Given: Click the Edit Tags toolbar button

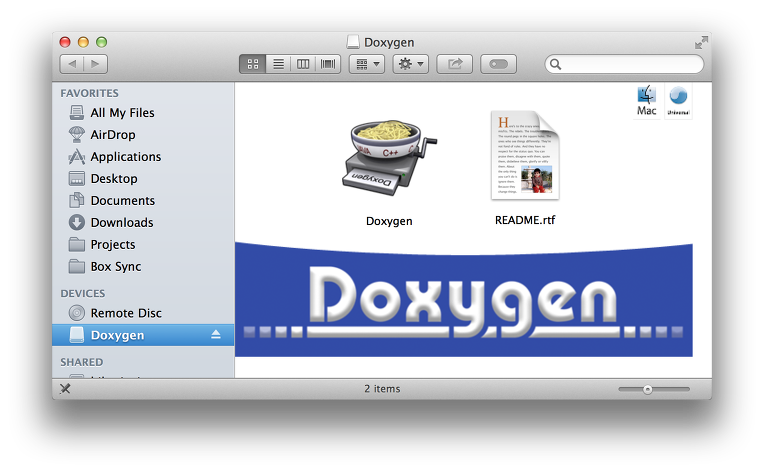Looking at the screenshot, I should (498, 64).
